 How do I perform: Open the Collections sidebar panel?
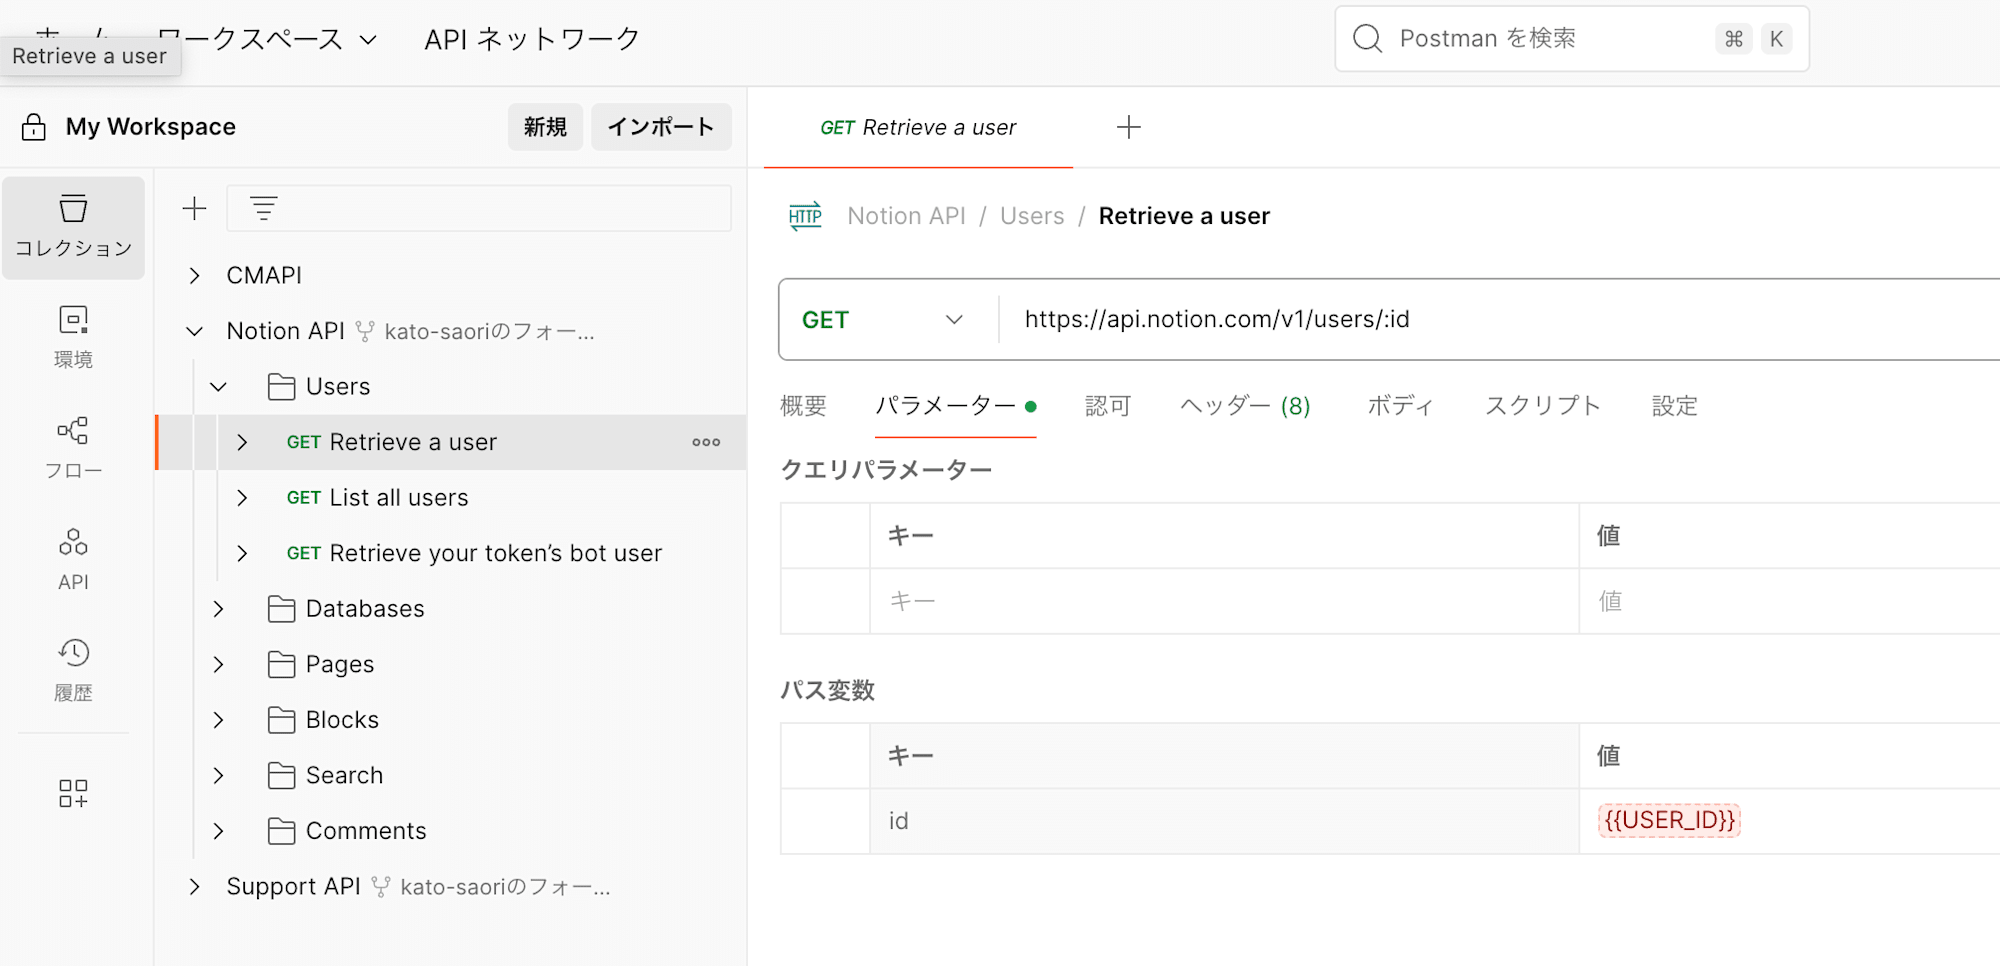73,227
